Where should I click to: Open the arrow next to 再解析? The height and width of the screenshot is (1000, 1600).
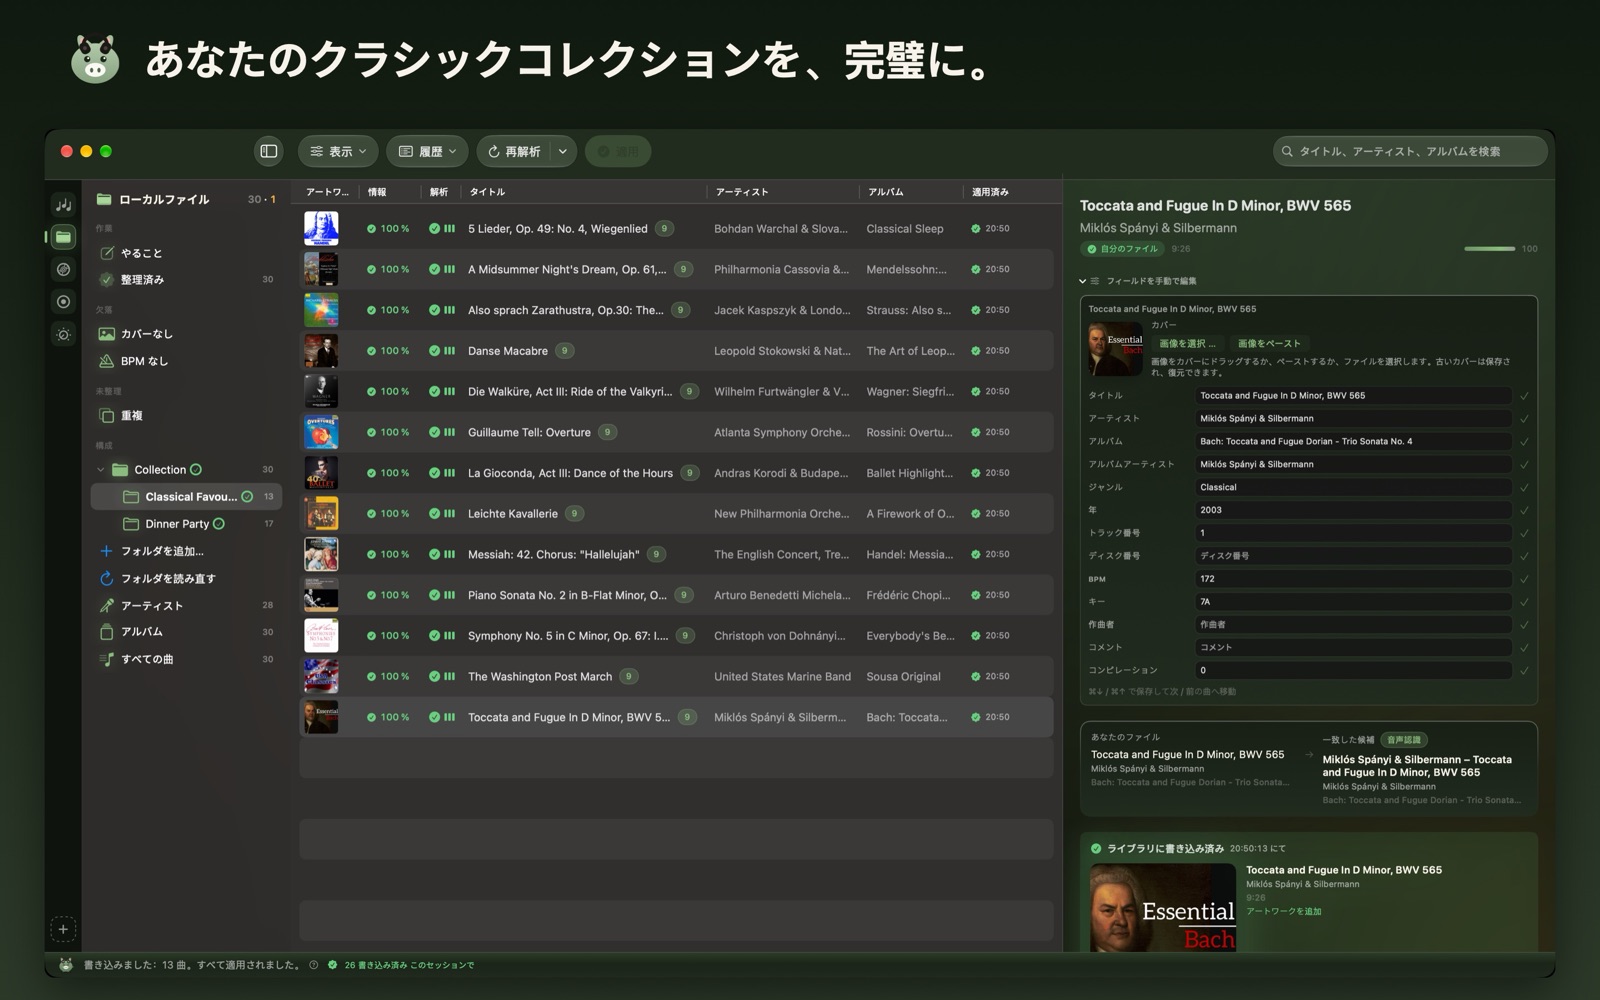coord(563,151)
